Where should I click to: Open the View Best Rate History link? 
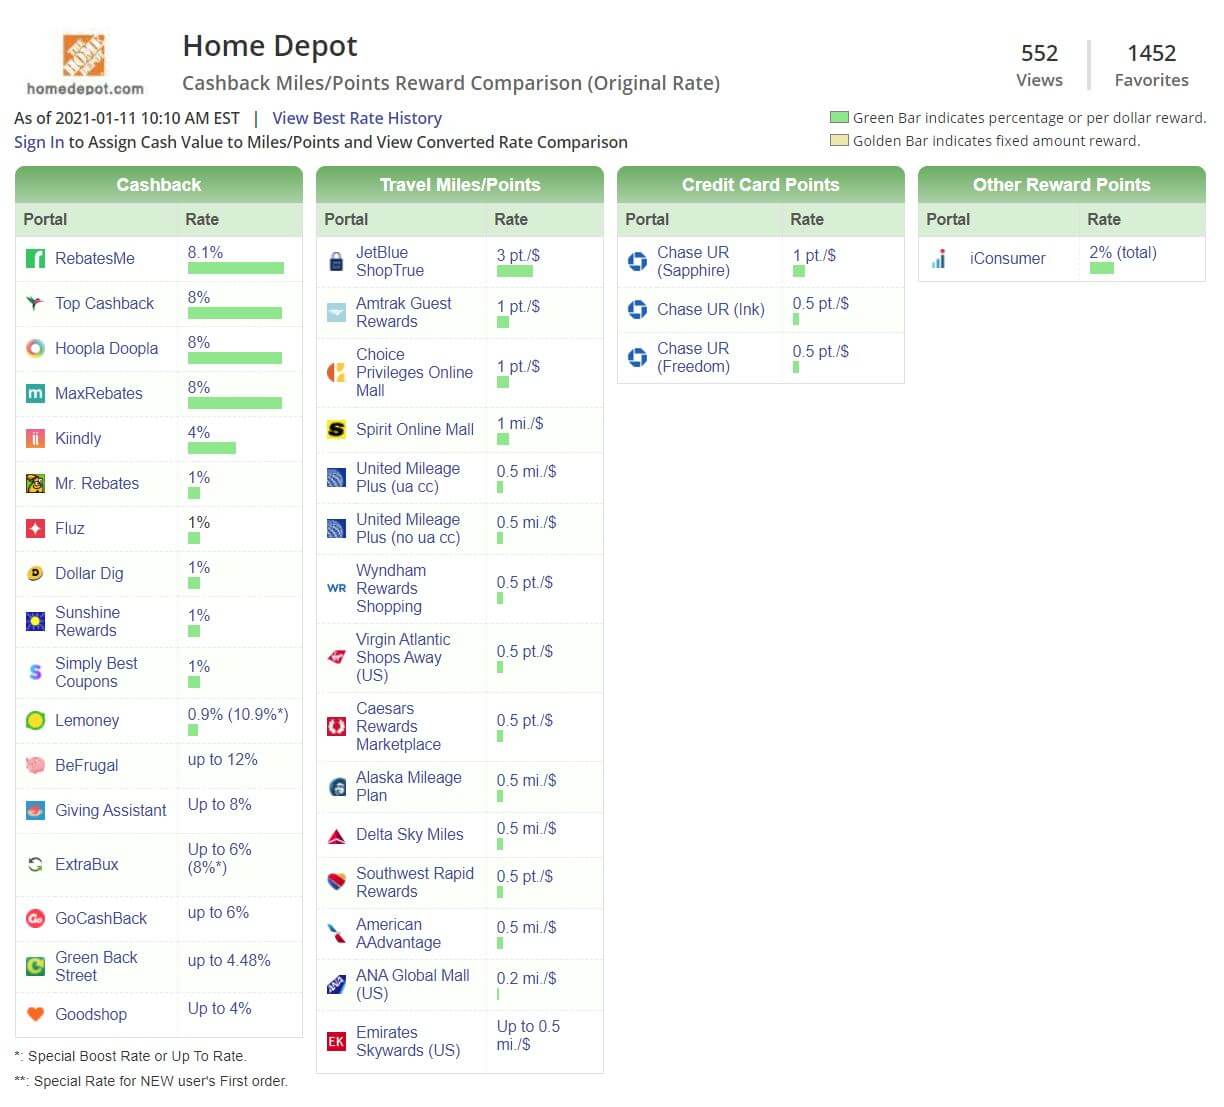coord(357,118)
